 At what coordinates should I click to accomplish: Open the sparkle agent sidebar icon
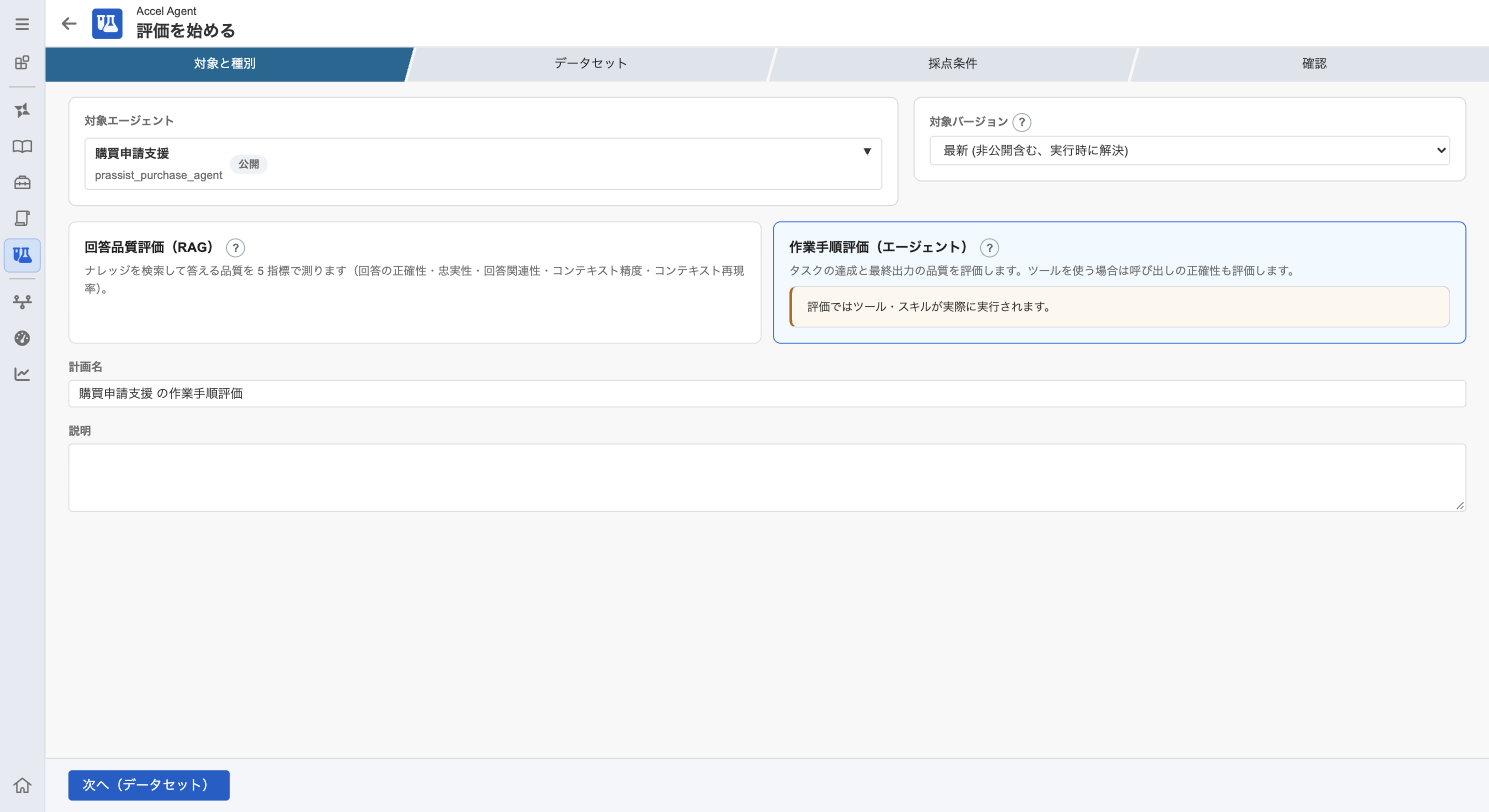[22, 110]
